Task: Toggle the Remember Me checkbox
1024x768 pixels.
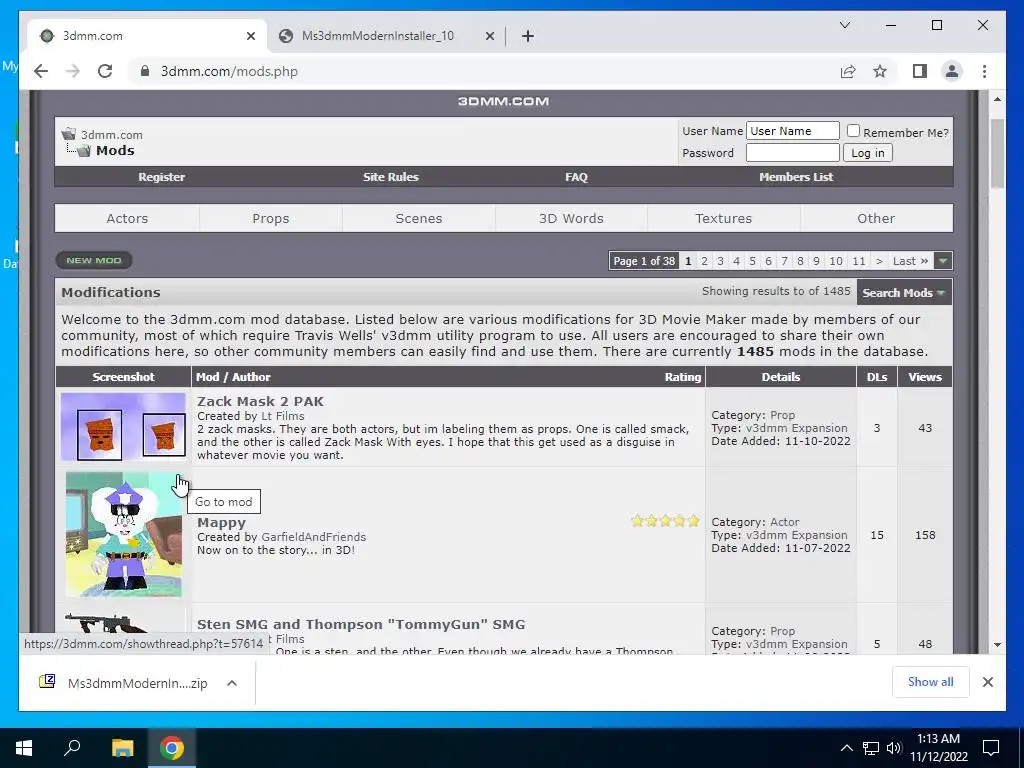Action: point(853,131)
